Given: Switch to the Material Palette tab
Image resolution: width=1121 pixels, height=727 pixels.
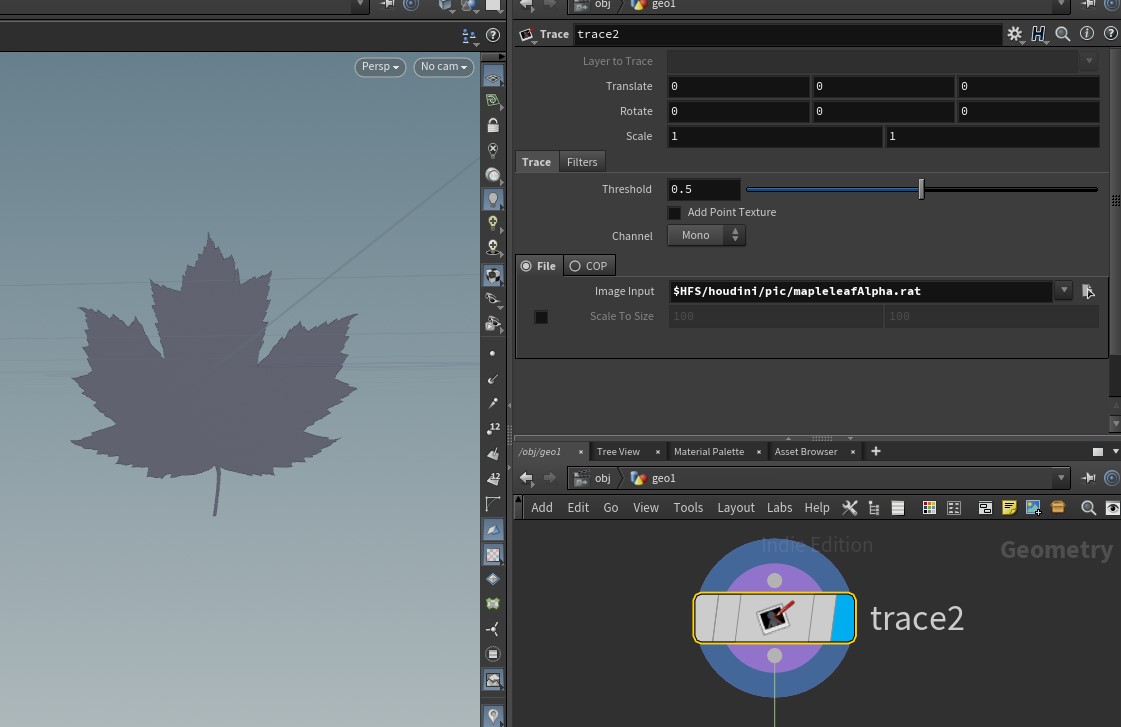Looking at the screenshot, I should [708, 452].
